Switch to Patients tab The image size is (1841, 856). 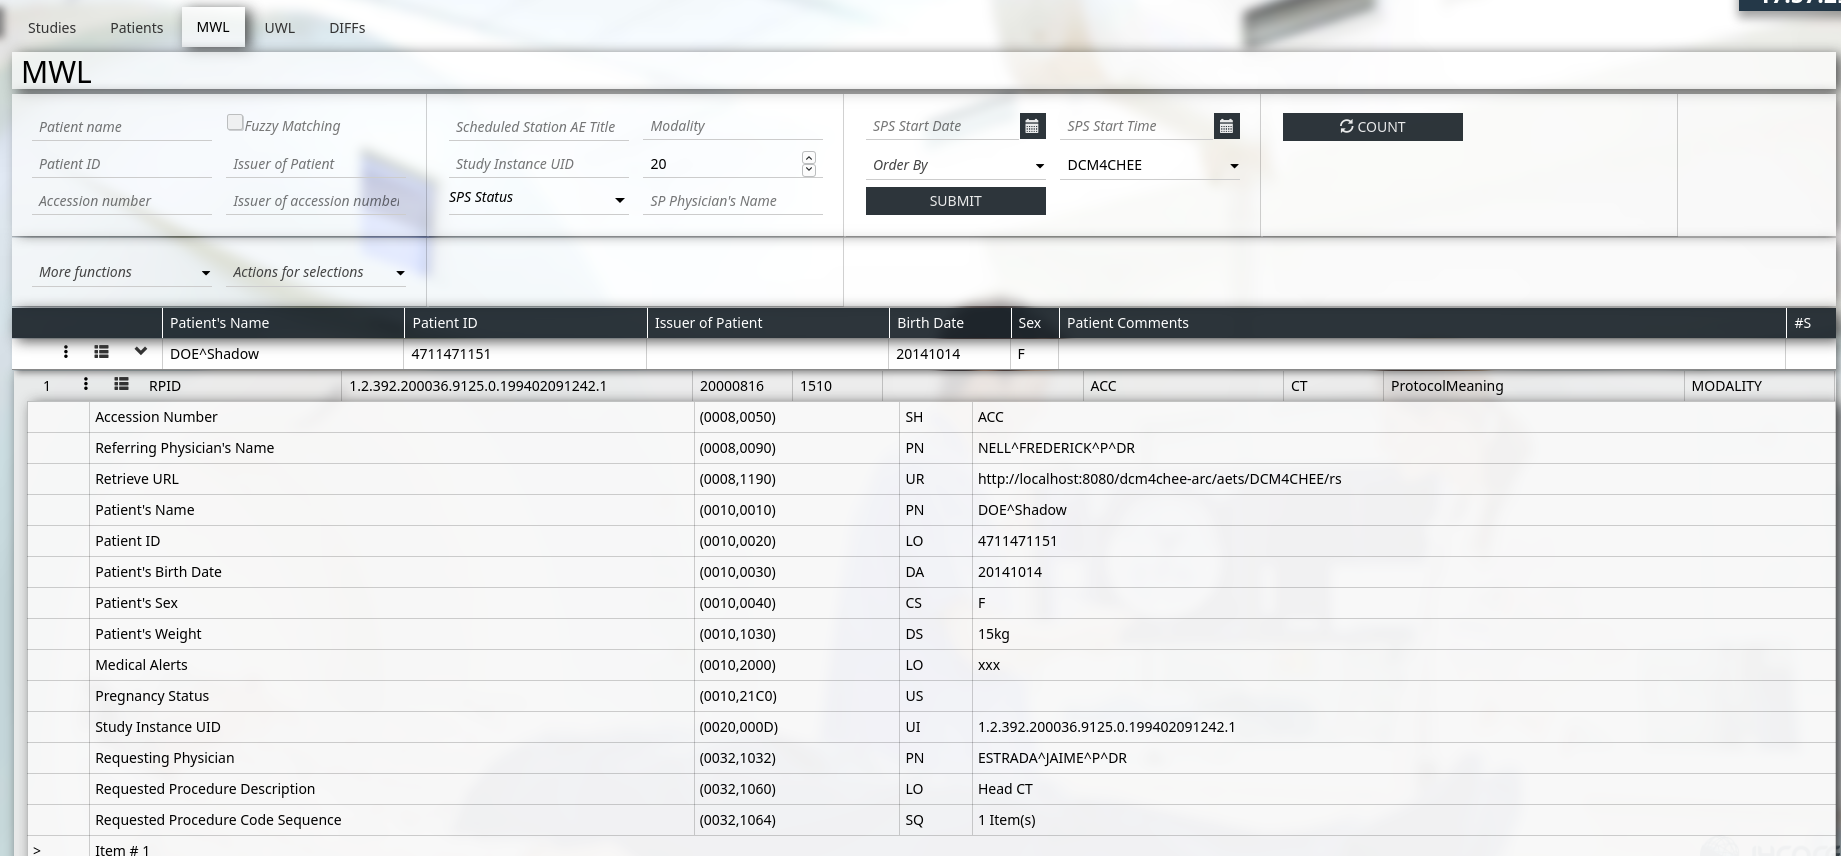pyautogui.click(x=137, y=28)
